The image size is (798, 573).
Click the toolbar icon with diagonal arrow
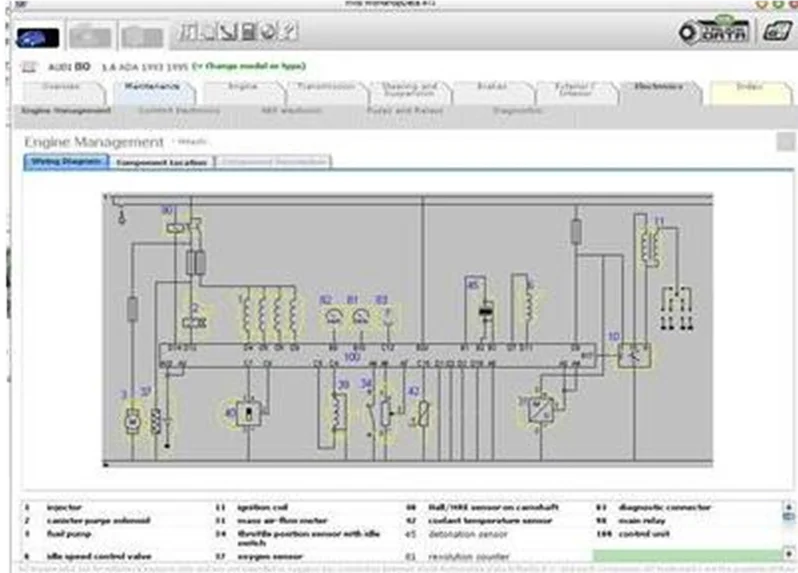tap(227, 32)
